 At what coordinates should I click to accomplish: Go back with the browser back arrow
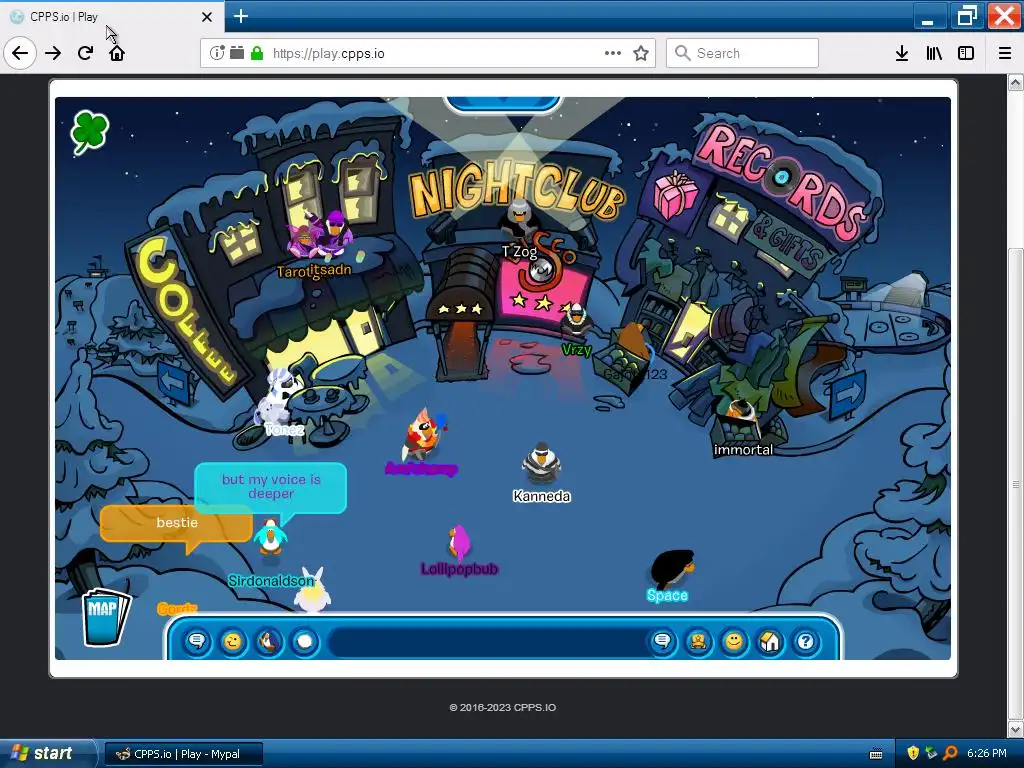tap(20, 53)
